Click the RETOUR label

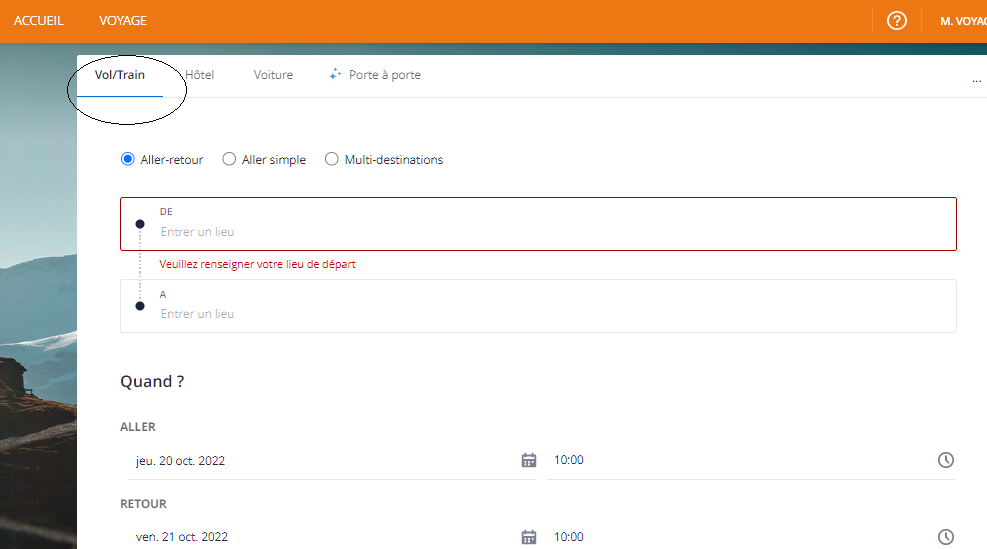pos(144,504)
